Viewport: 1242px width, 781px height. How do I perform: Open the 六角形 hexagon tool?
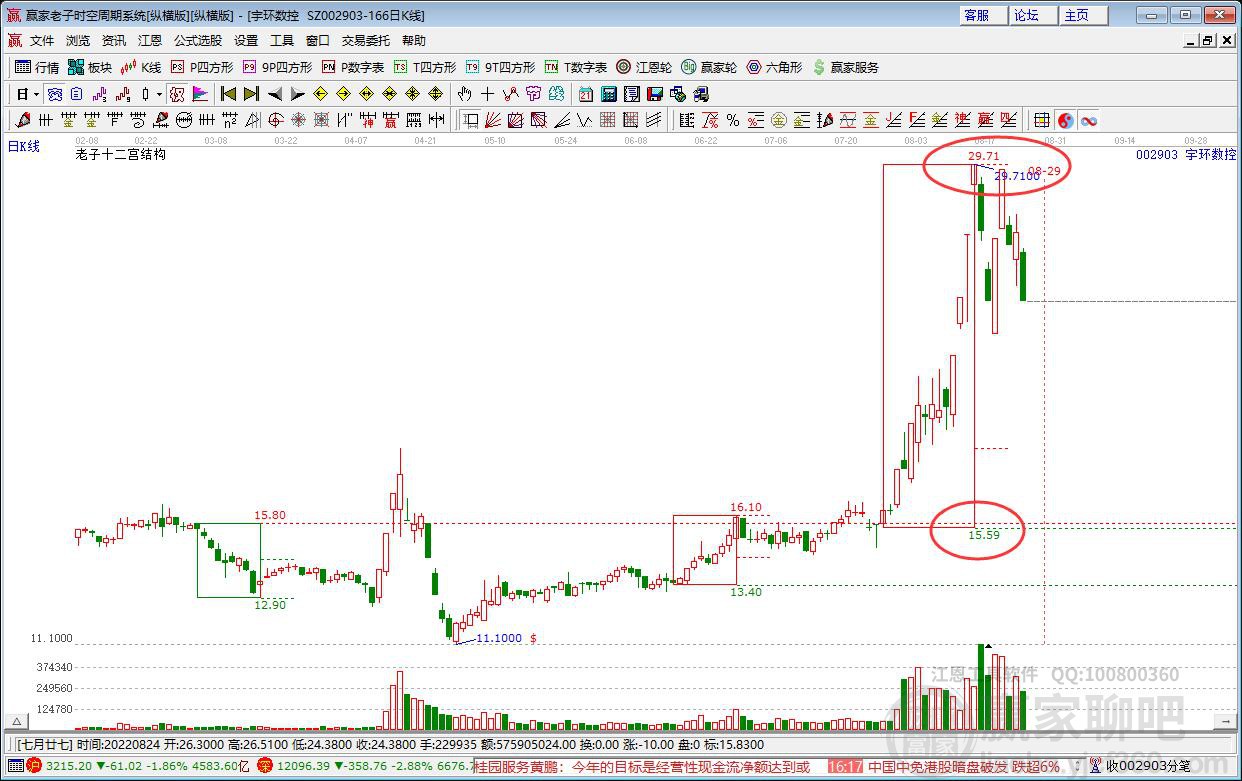pyautogui.click(x=774, y=67)
